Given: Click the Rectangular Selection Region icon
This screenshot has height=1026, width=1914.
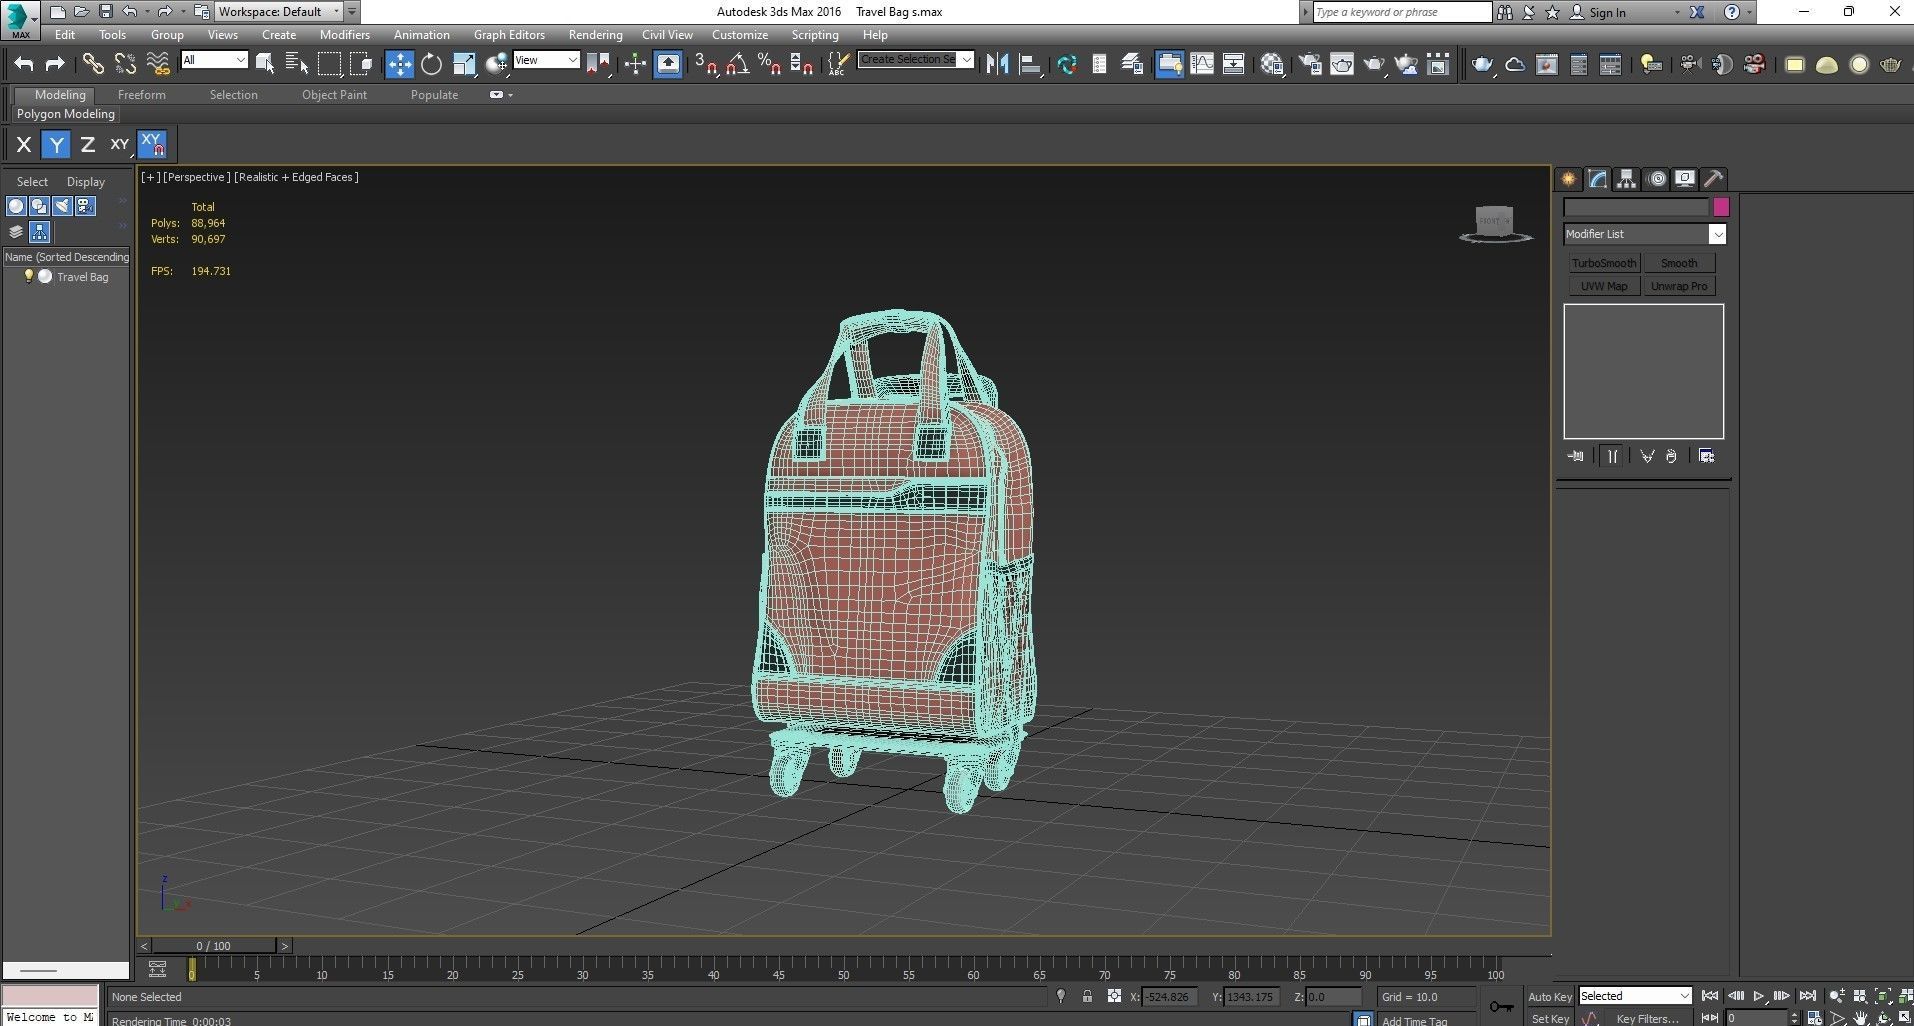Looking at the screenshot, I should [329, 64].
